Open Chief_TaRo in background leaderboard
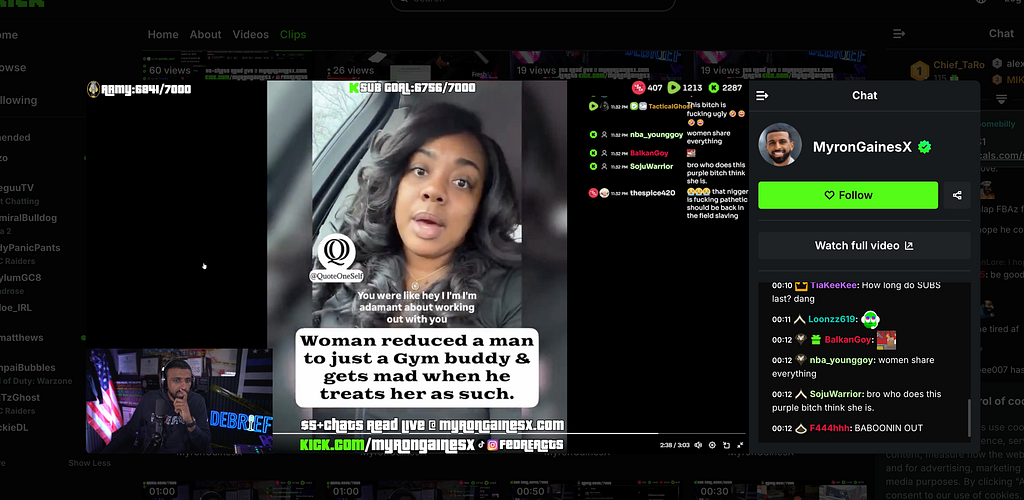1024x500 pixels. pyautogui.click(x=959, y=65)
